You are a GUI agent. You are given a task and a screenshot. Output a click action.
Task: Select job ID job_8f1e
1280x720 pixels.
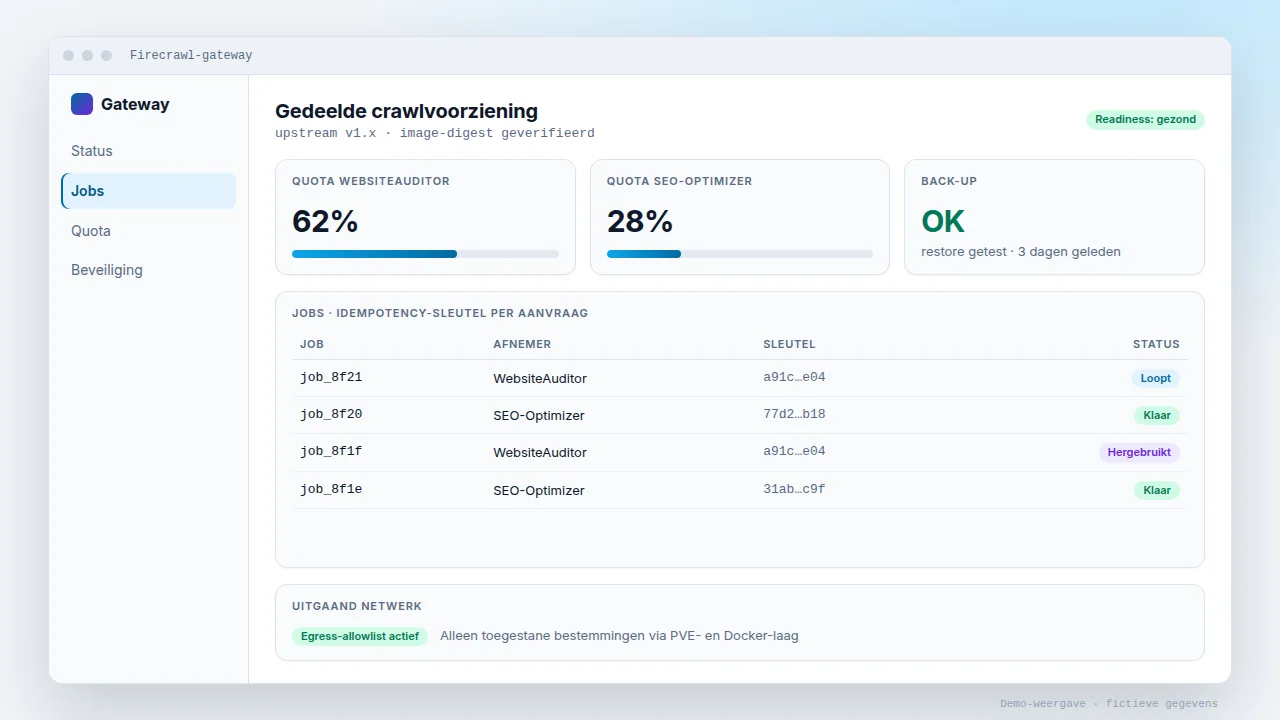(331, 490)
